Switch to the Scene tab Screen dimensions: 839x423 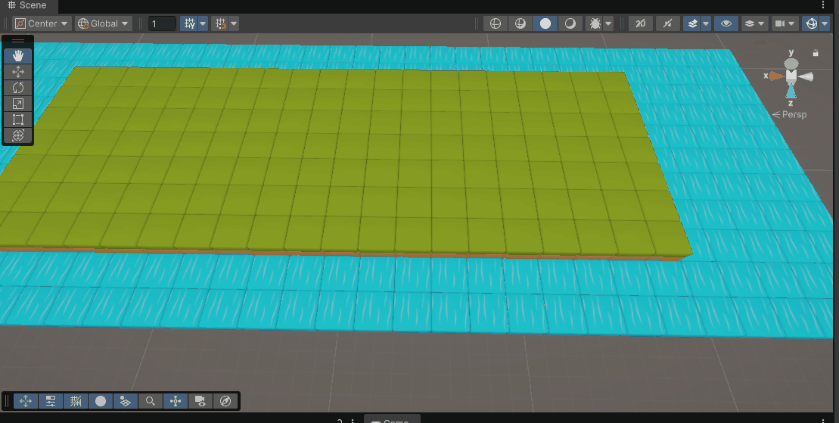pos(27,5)
